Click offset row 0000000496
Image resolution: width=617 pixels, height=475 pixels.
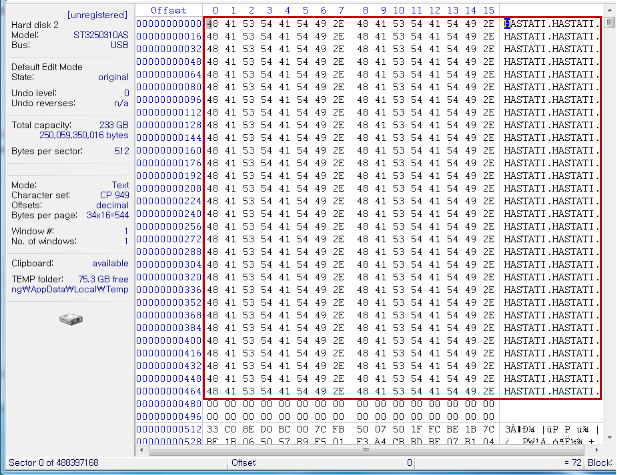coord(169,417)
